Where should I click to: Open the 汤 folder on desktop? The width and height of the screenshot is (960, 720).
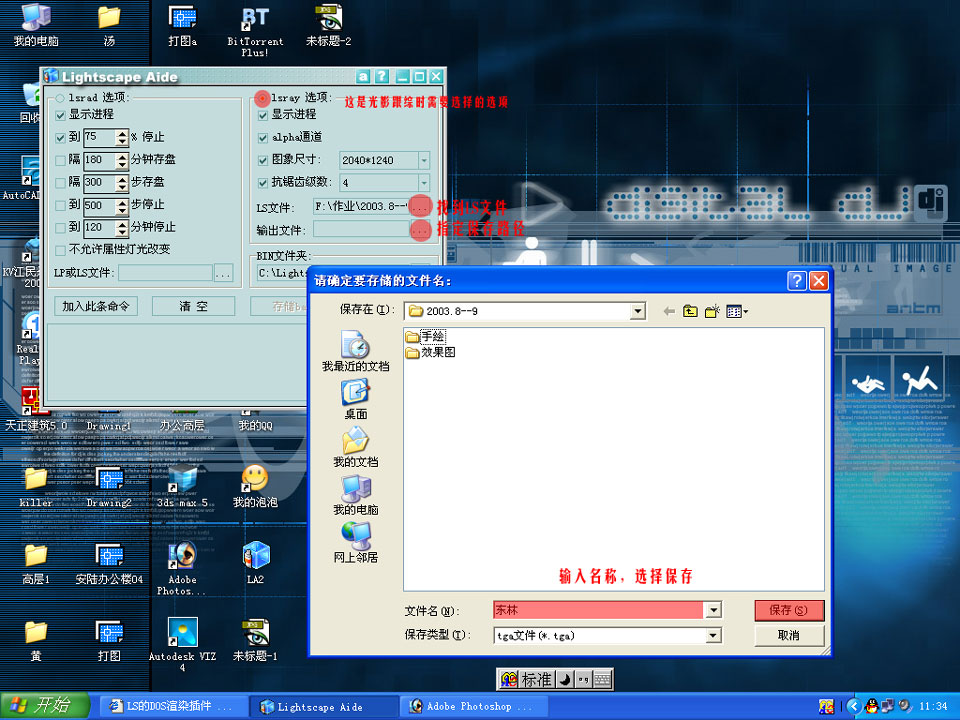(x=109, y=24)
